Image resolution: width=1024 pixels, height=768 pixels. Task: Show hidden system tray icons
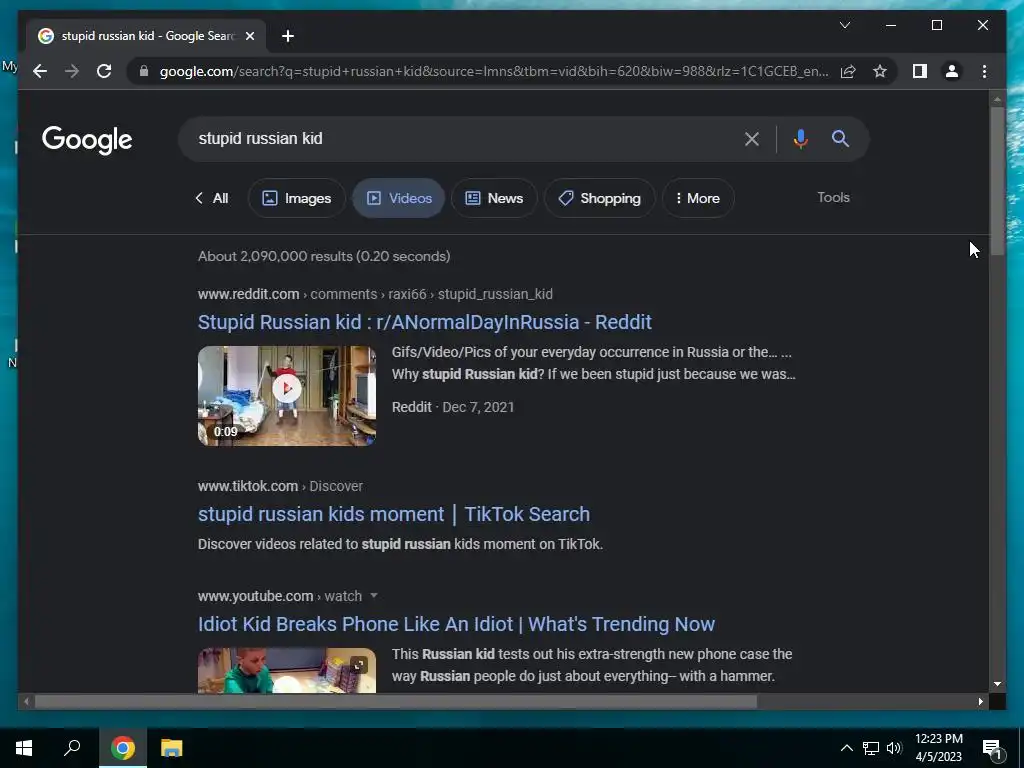pos(846,748)
